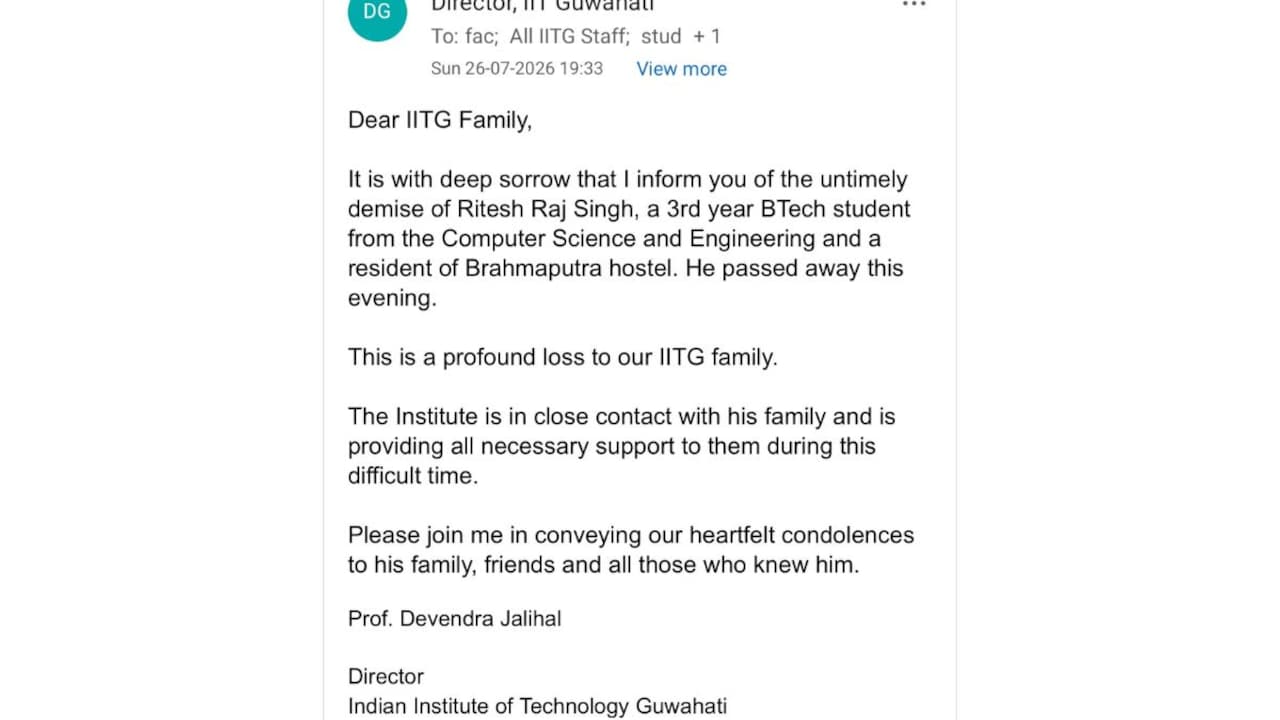Click the Sun 26-07-2026 19:33 timestamp

tap(517, 69)
